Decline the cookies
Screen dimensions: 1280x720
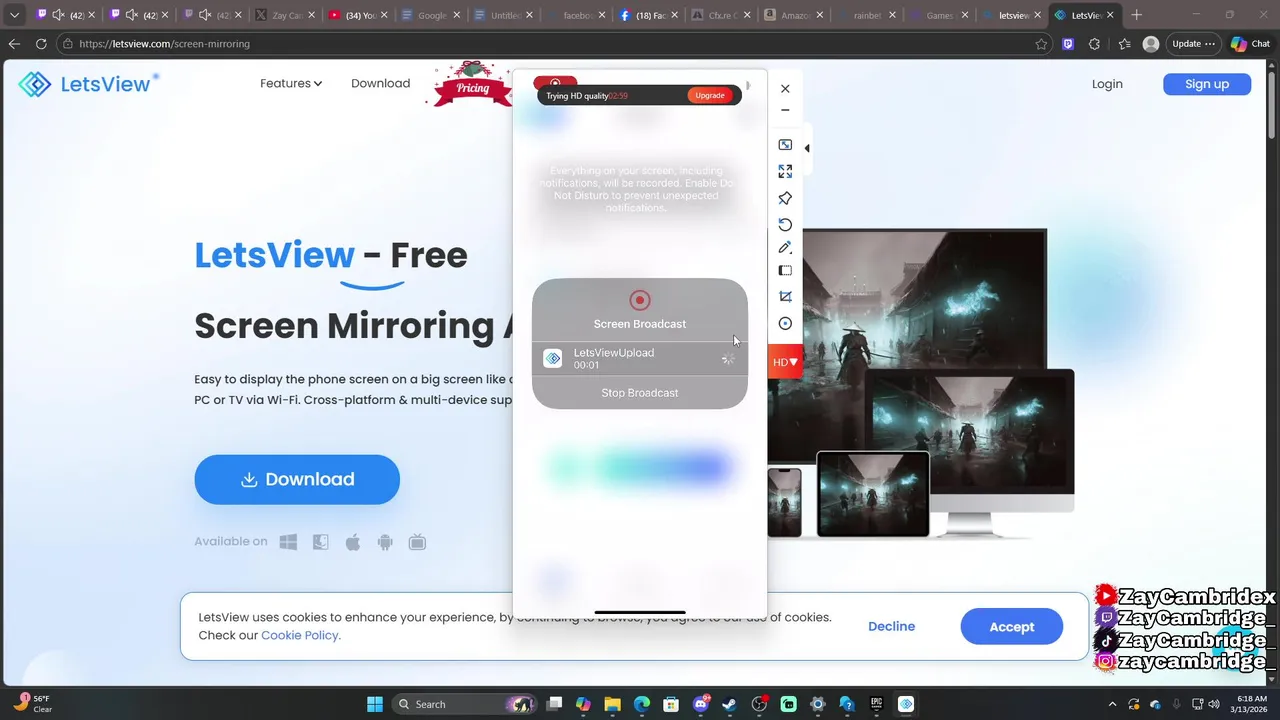coord(891,626)
